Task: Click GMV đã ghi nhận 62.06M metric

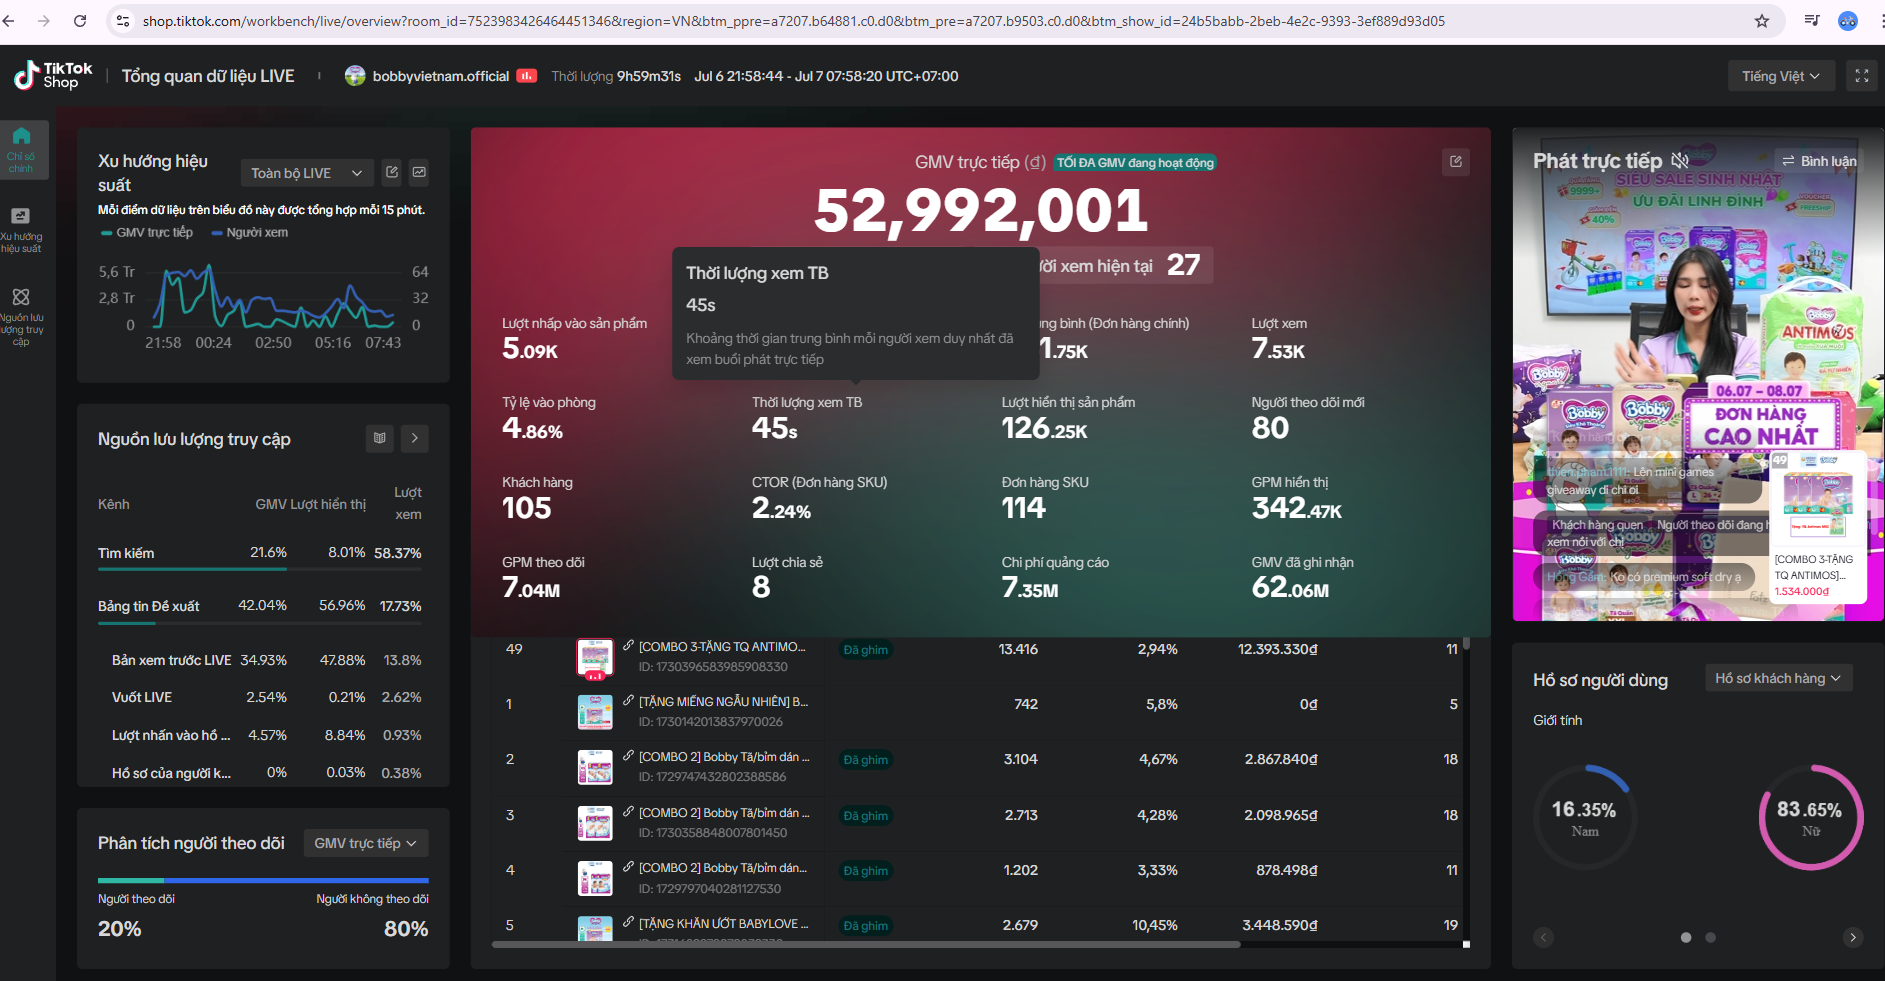Action: 1302,578
